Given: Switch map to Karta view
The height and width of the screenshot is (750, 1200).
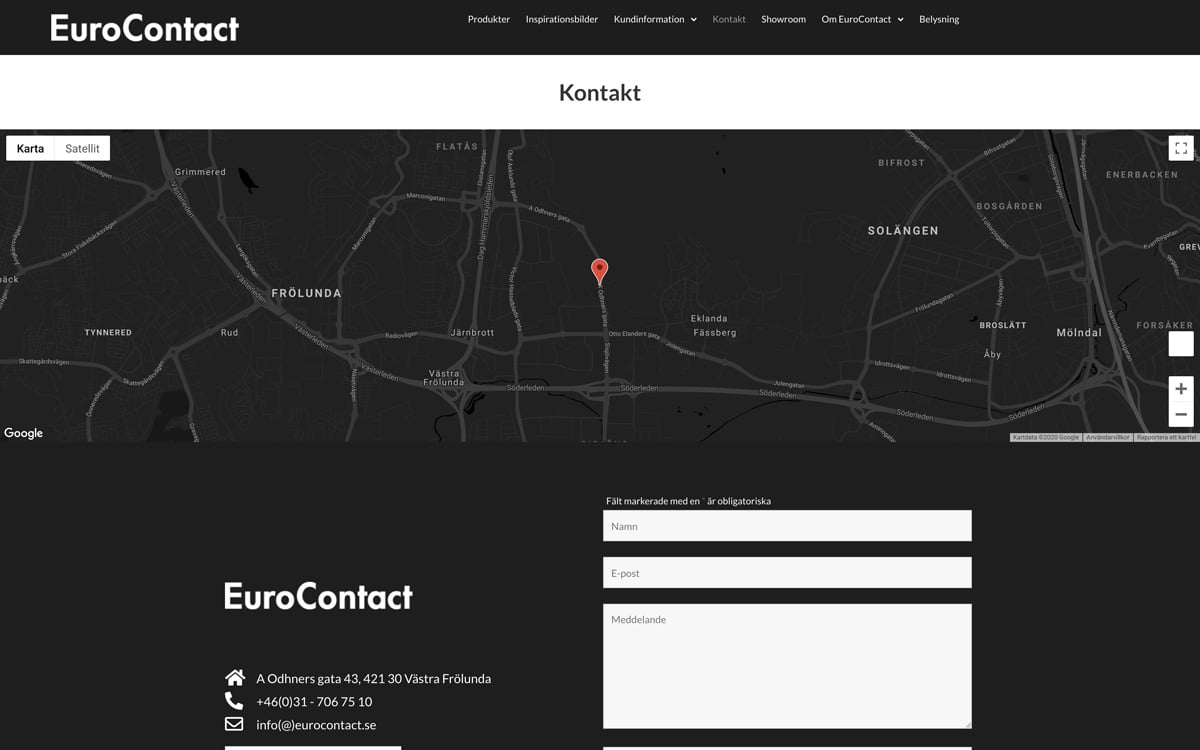Looking at the screenshot, I should [x=30, y=148].
